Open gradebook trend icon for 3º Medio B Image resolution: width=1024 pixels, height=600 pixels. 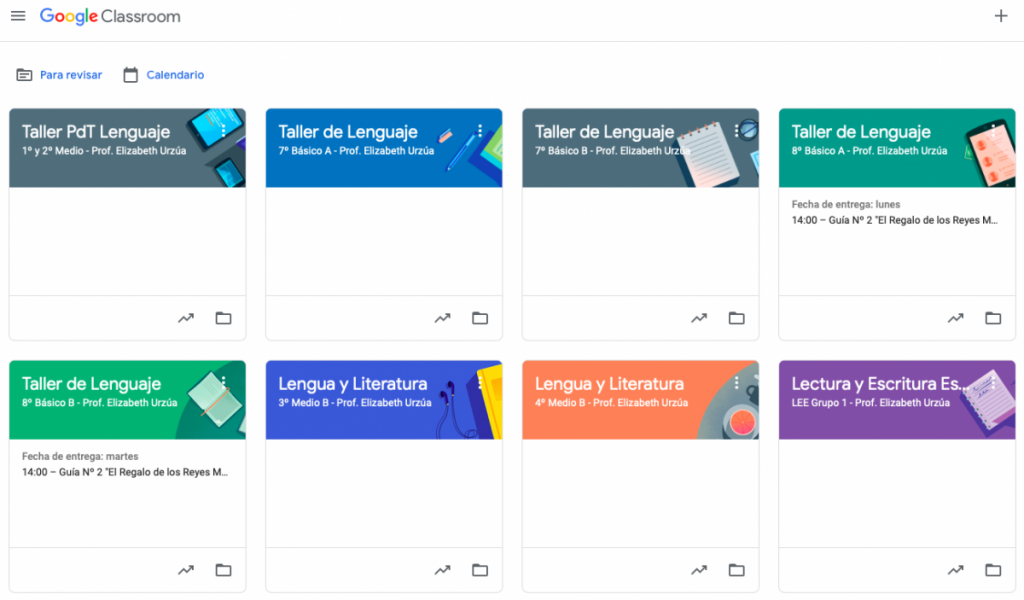point(442,570)
